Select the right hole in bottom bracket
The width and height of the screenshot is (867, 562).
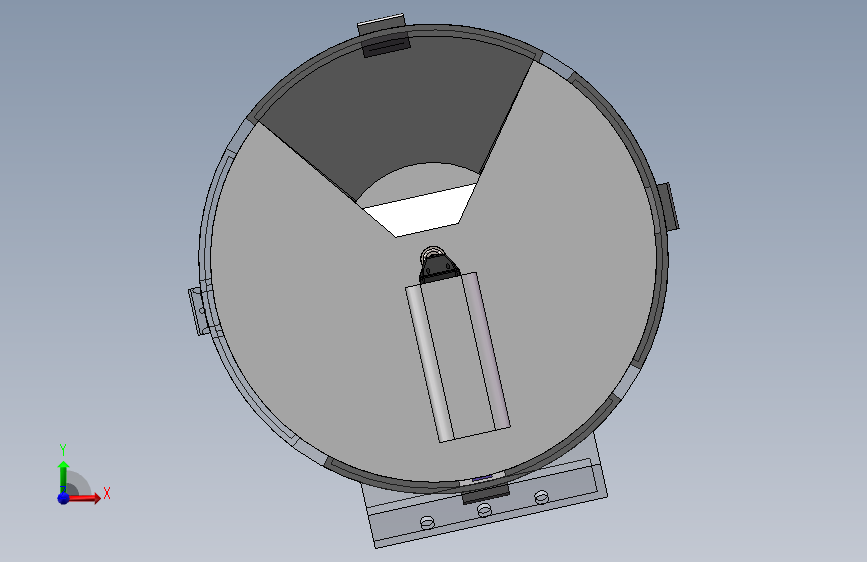[542, 497]
